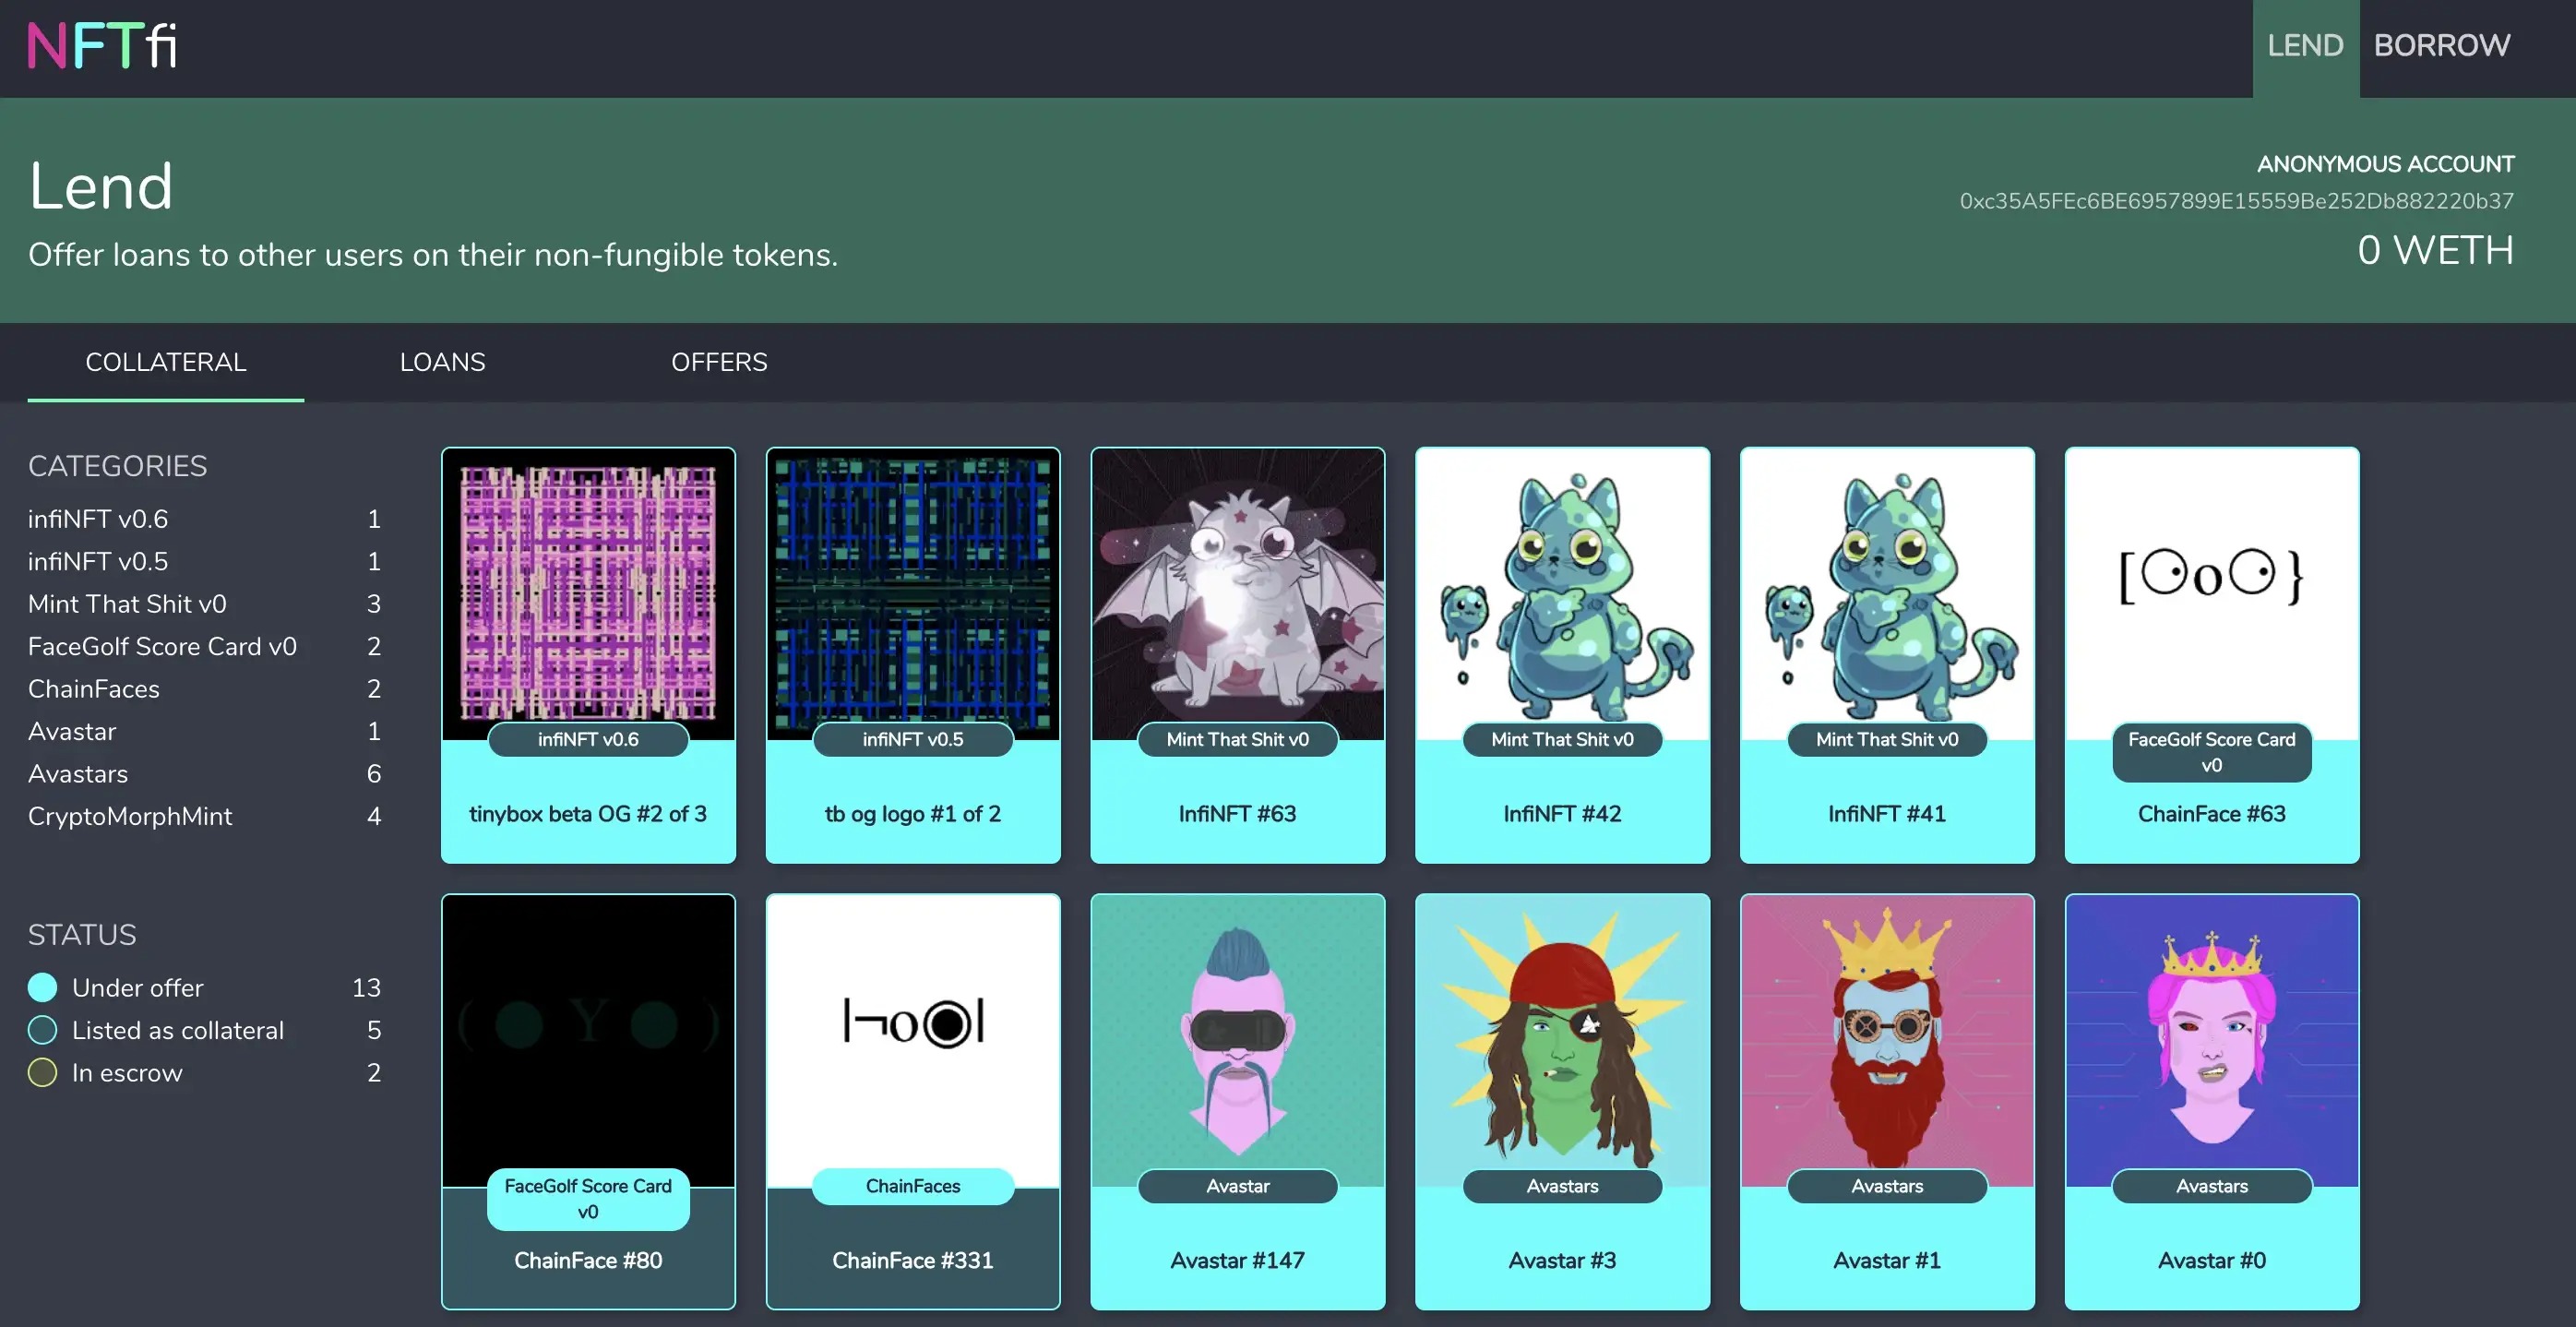This screenshot has width=2576, height=1327.
Task: Switch to the LOANS tab
Action: tap(442, 362)
